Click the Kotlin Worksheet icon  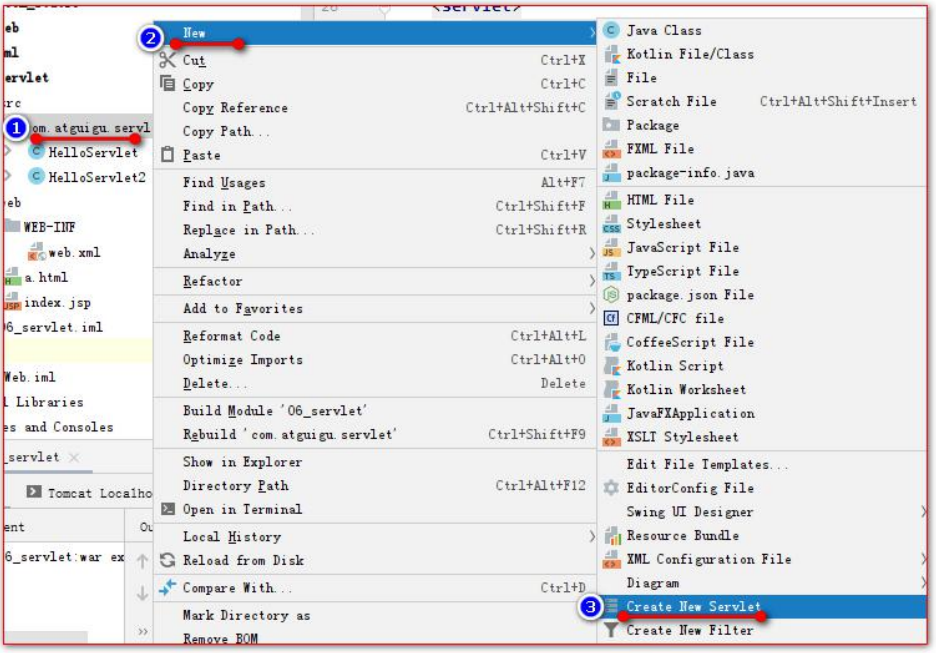[611, 389]
